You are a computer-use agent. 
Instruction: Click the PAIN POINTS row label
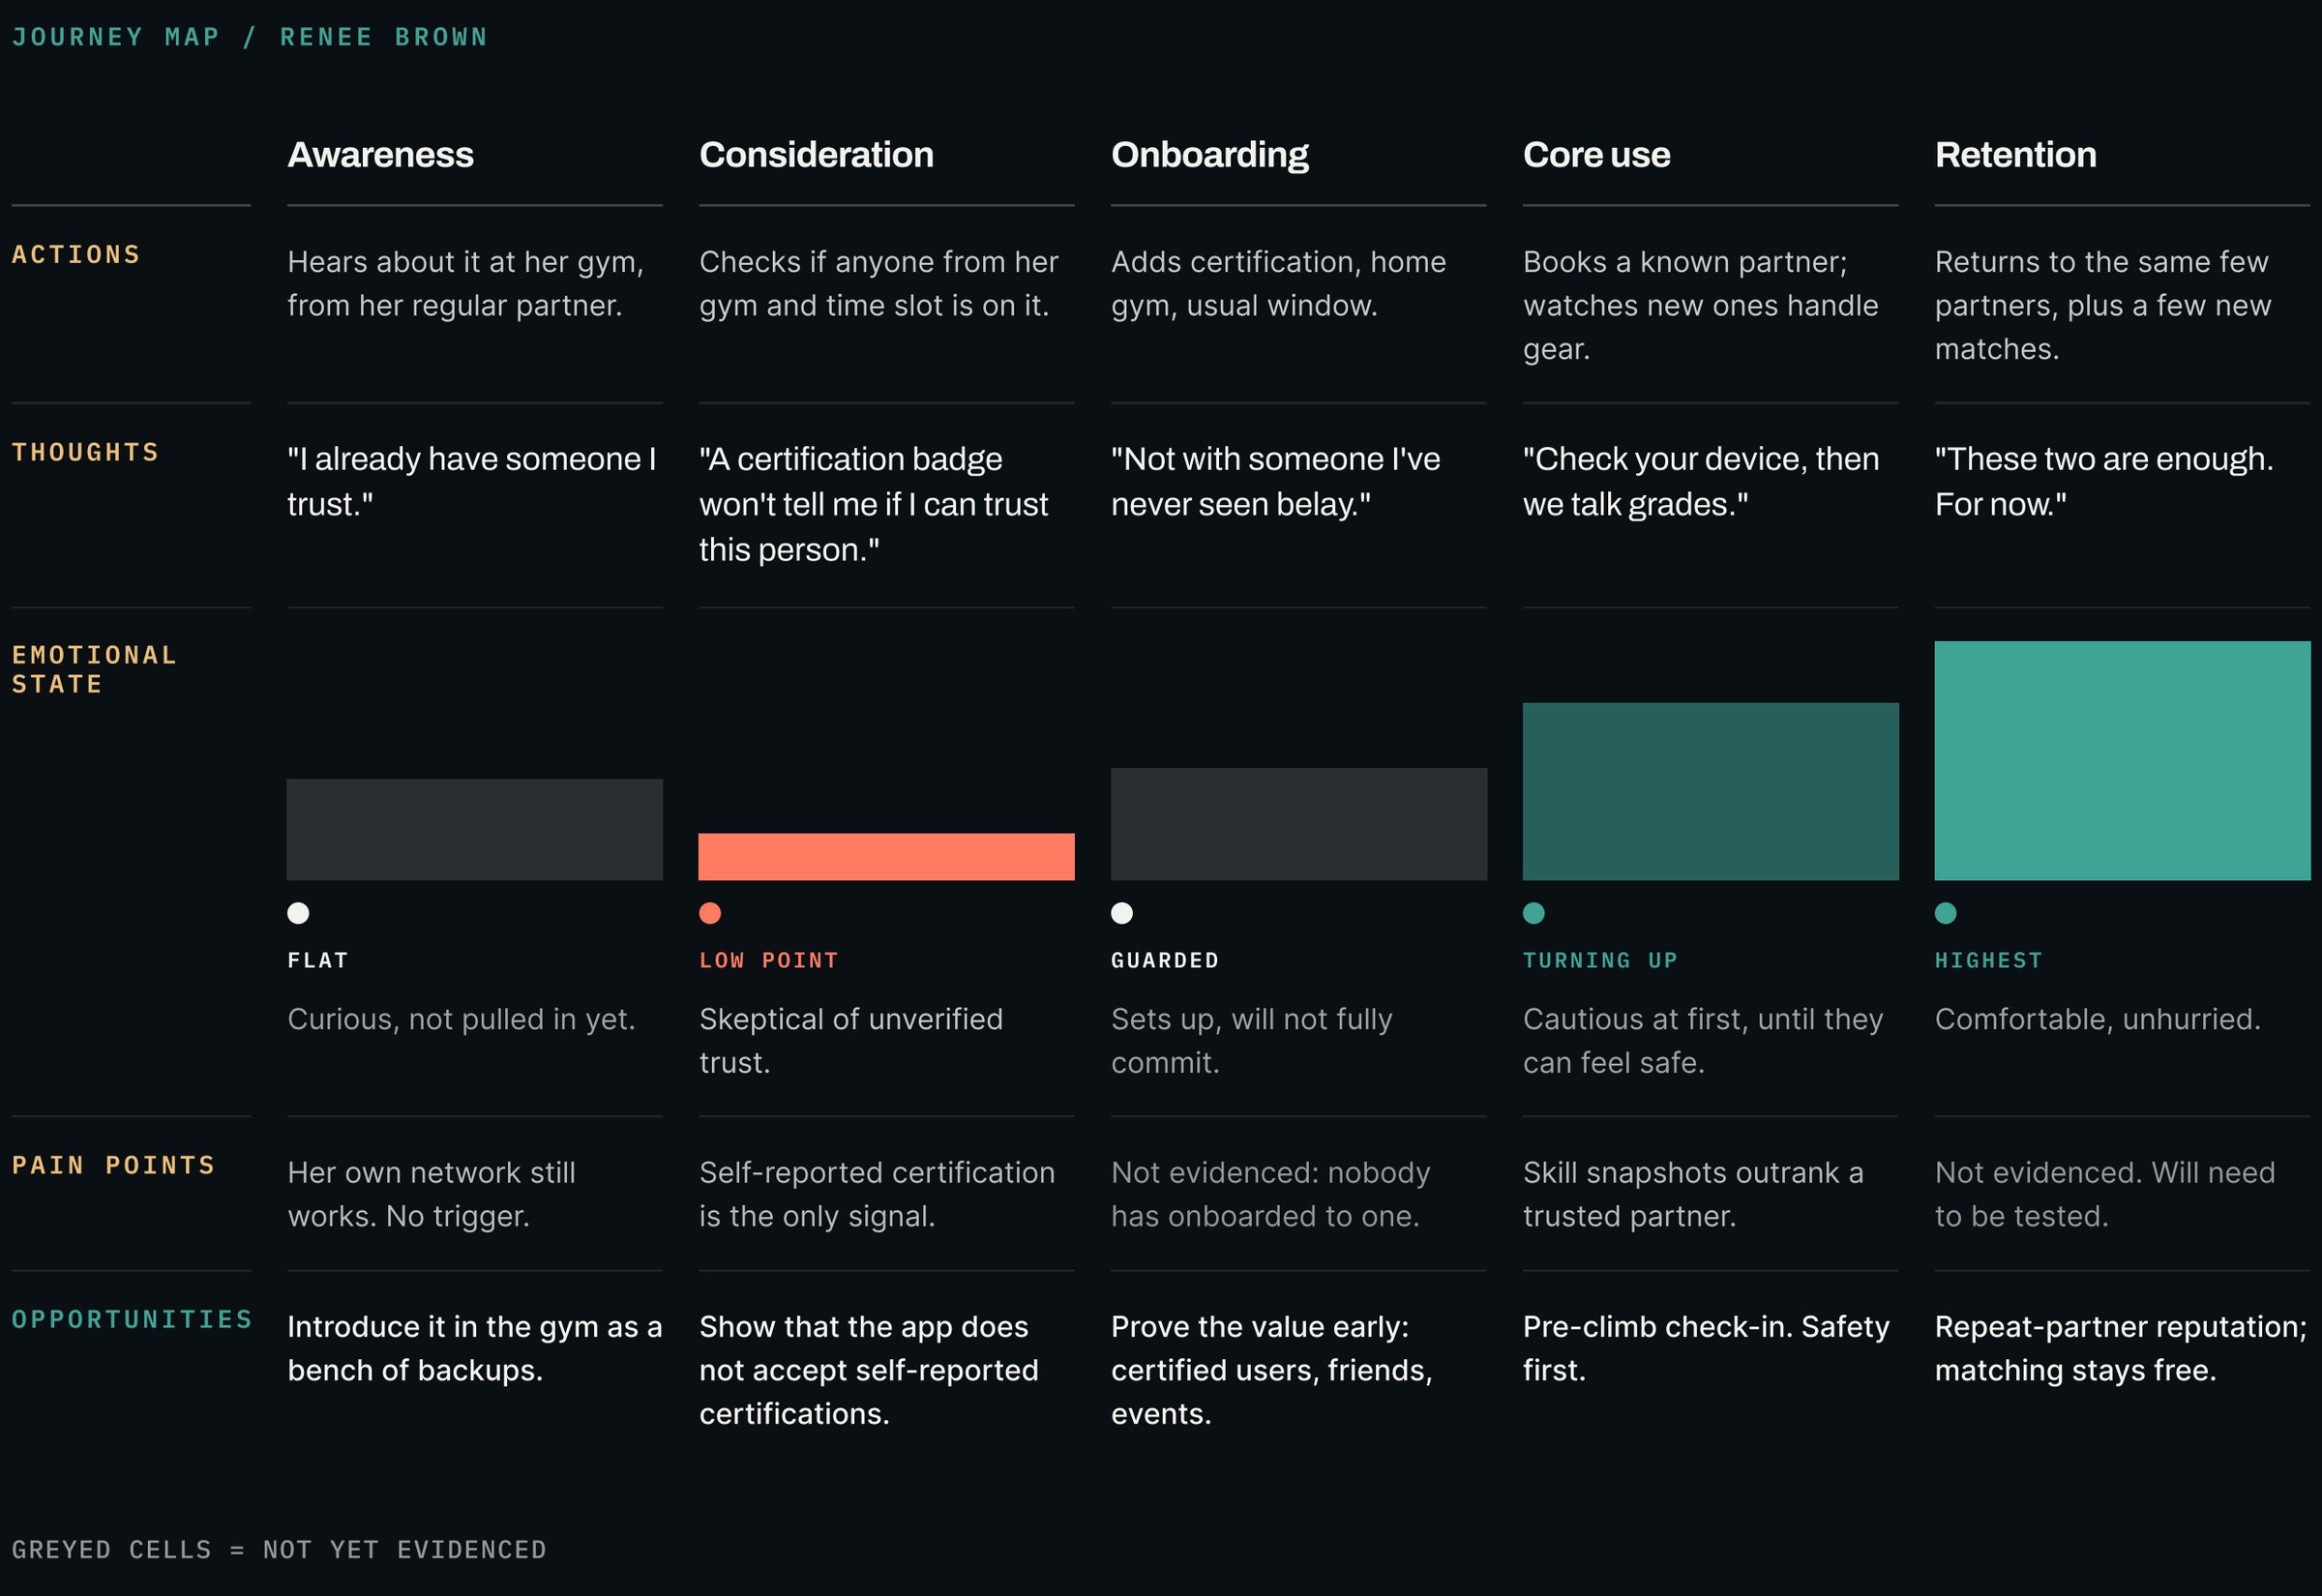tap(114, 1166)
